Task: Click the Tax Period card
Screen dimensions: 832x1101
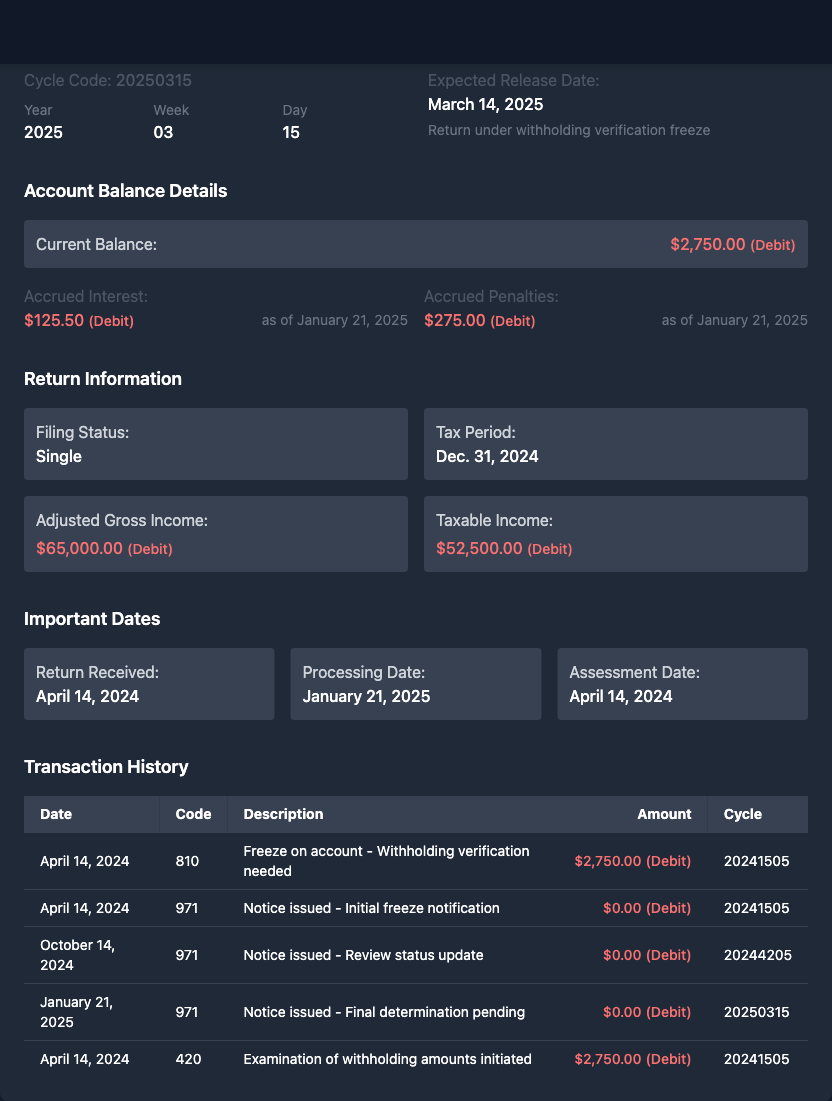Action: click(615, 444)
